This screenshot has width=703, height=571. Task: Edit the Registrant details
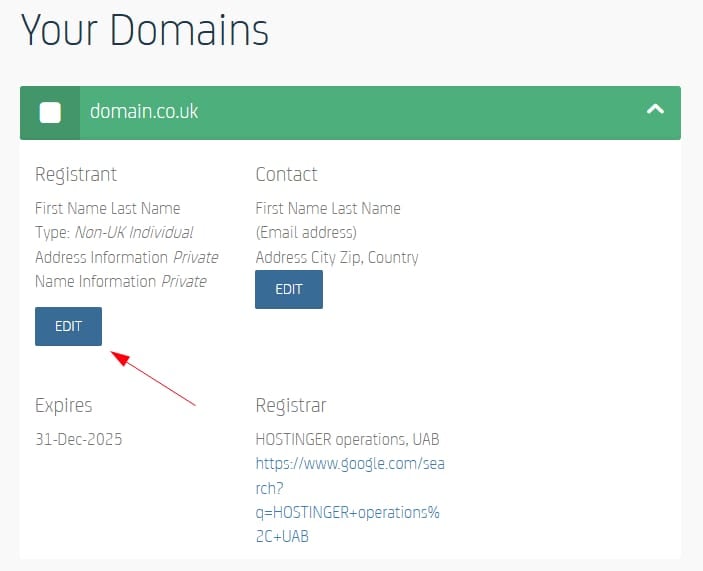pos(69,326)
